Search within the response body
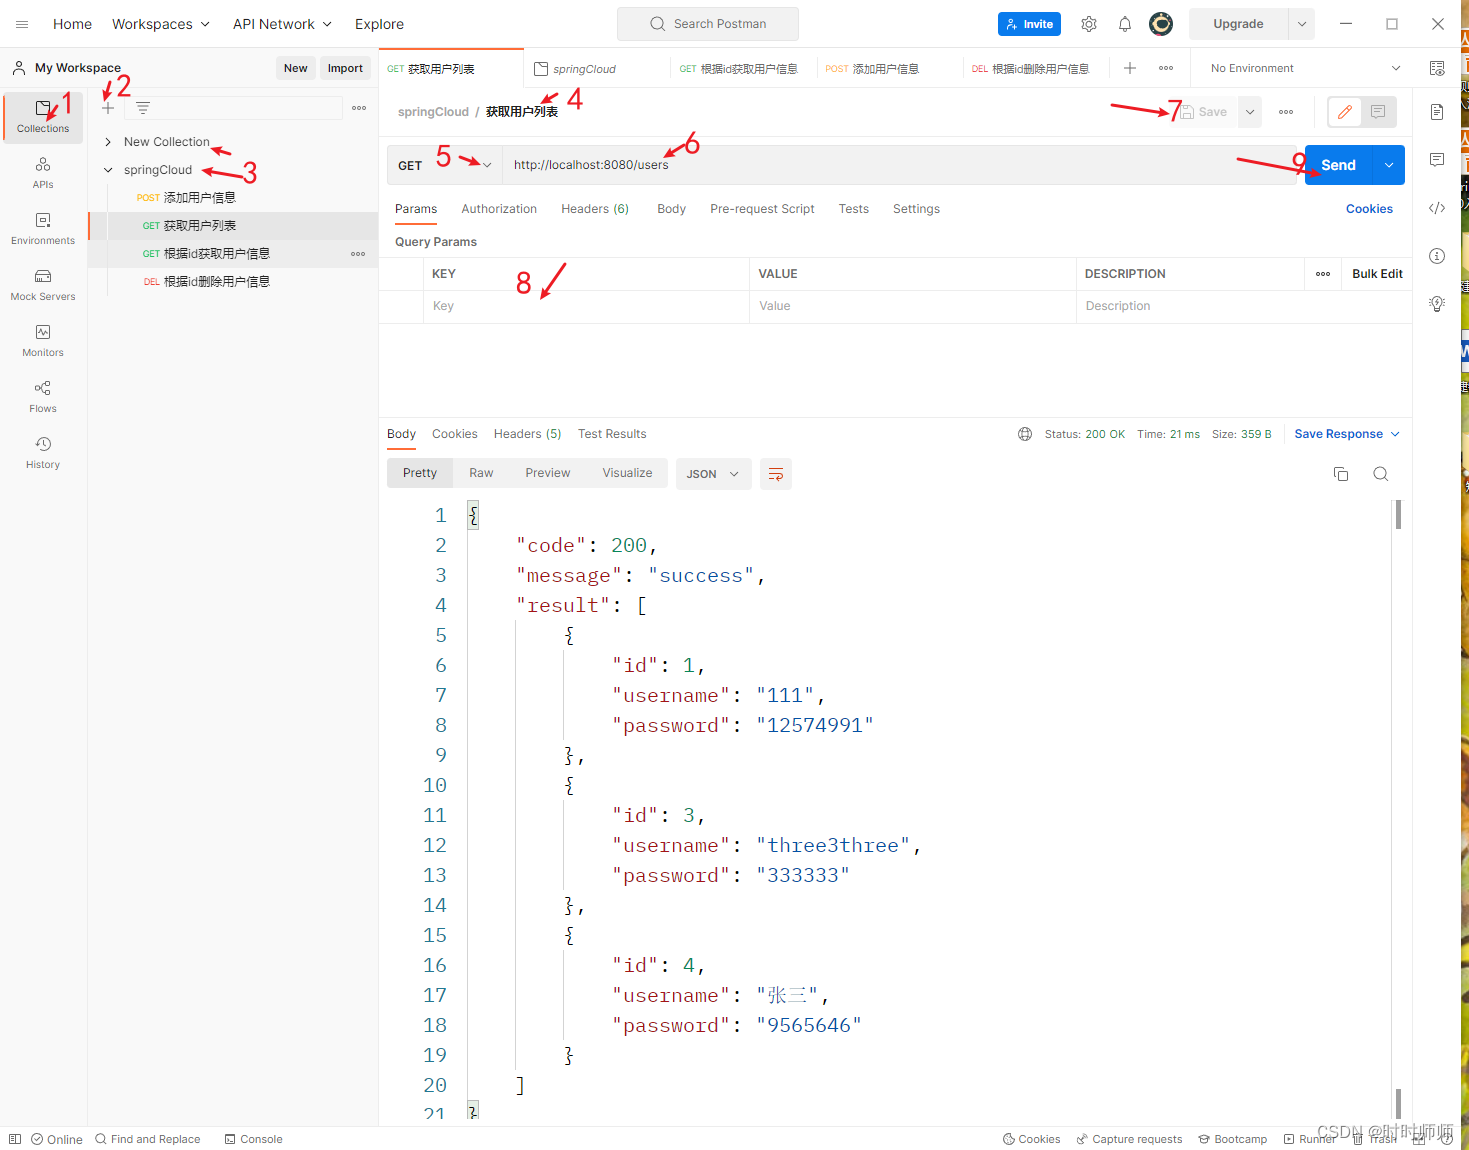This screenshot has height=1150, width=1469. pos(1381,474)
